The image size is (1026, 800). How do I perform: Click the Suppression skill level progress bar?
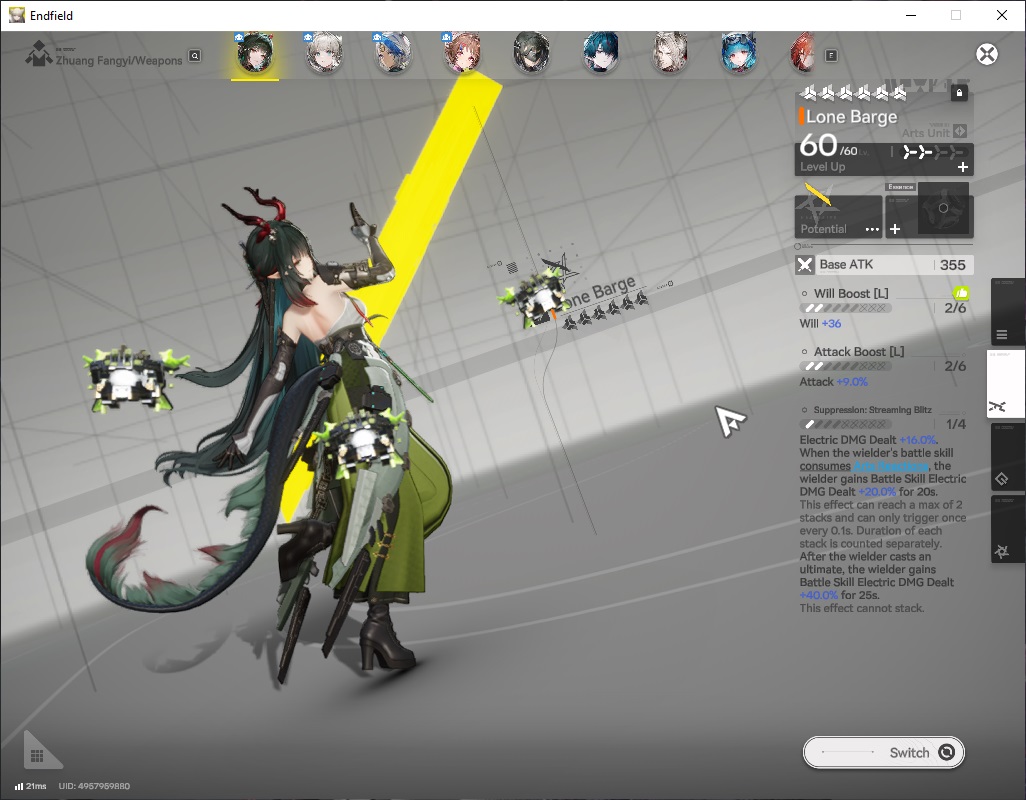(x=845, y=425)
